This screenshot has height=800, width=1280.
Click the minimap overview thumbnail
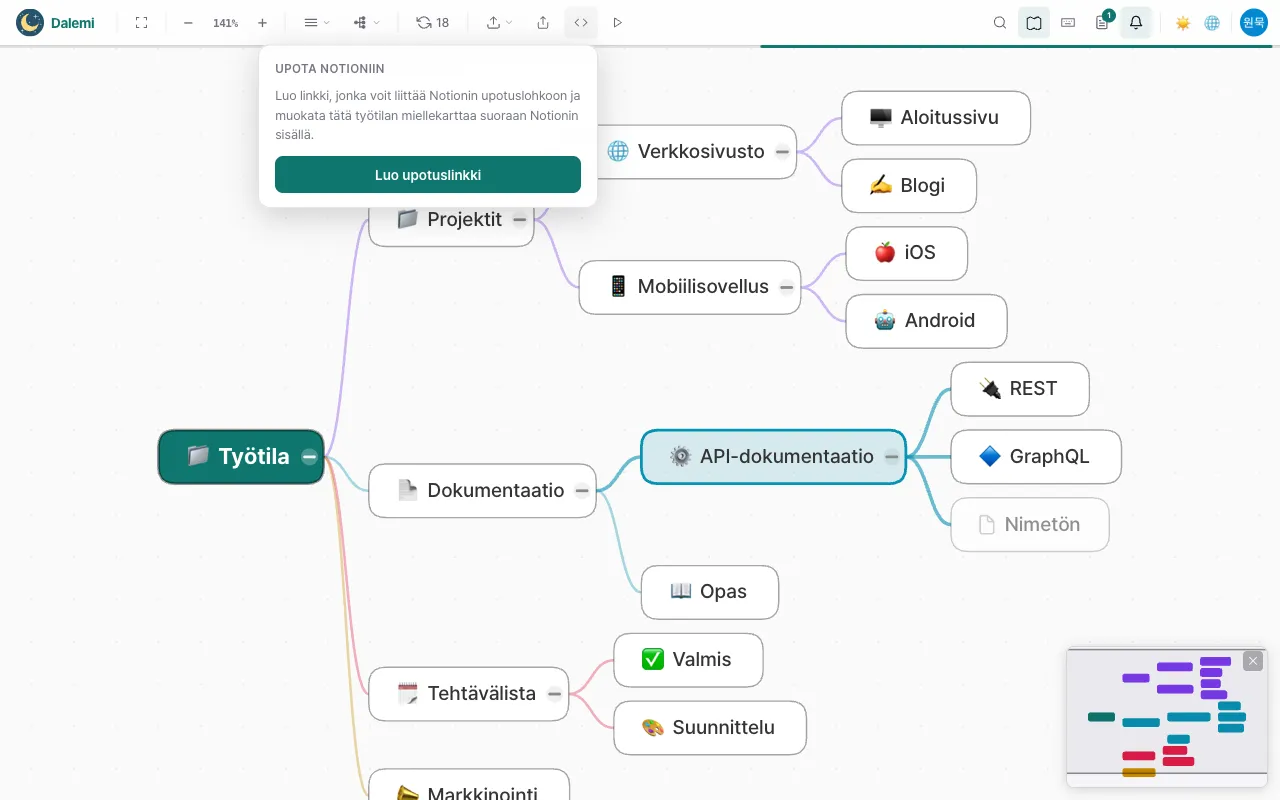1166,717
